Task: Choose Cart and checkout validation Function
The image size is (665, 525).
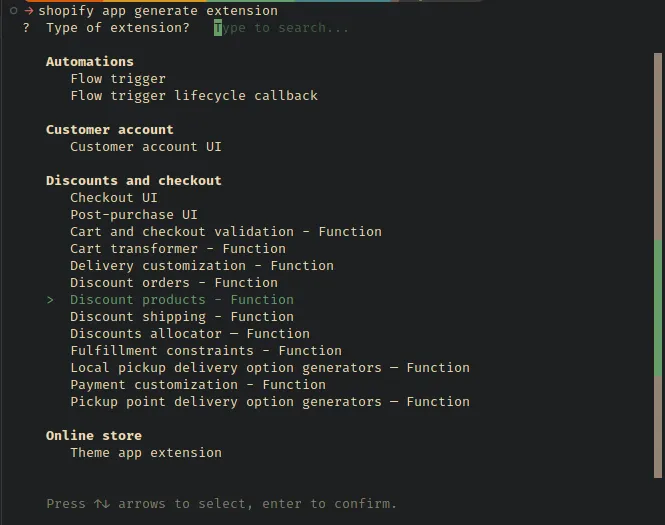Action: (226, 232)
